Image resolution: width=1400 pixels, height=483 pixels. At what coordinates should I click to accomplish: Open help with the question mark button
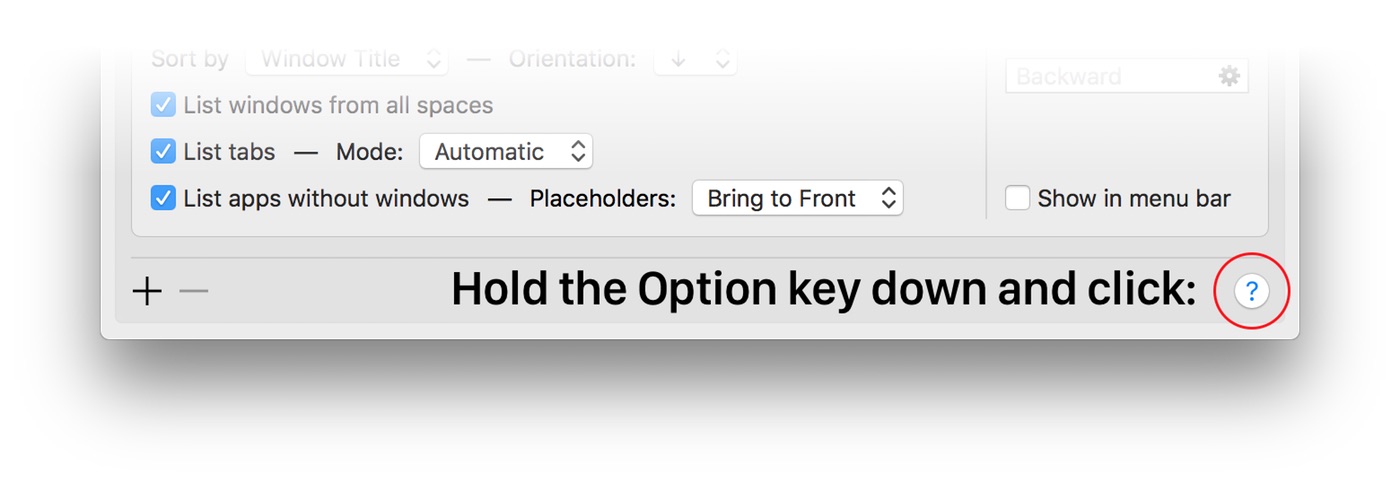point(1251,292)
